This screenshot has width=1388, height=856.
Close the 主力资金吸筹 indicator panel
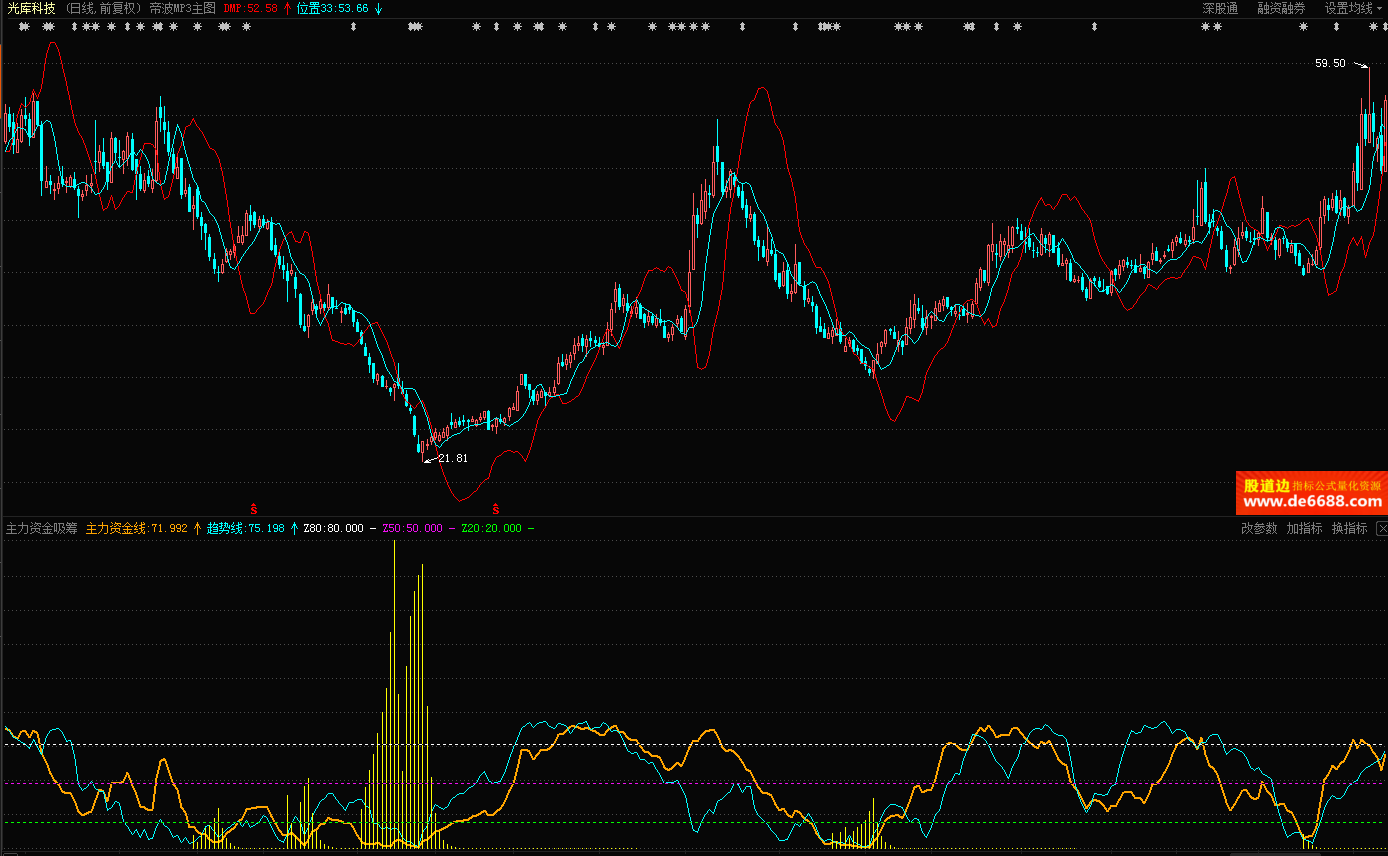[1381, 528]
